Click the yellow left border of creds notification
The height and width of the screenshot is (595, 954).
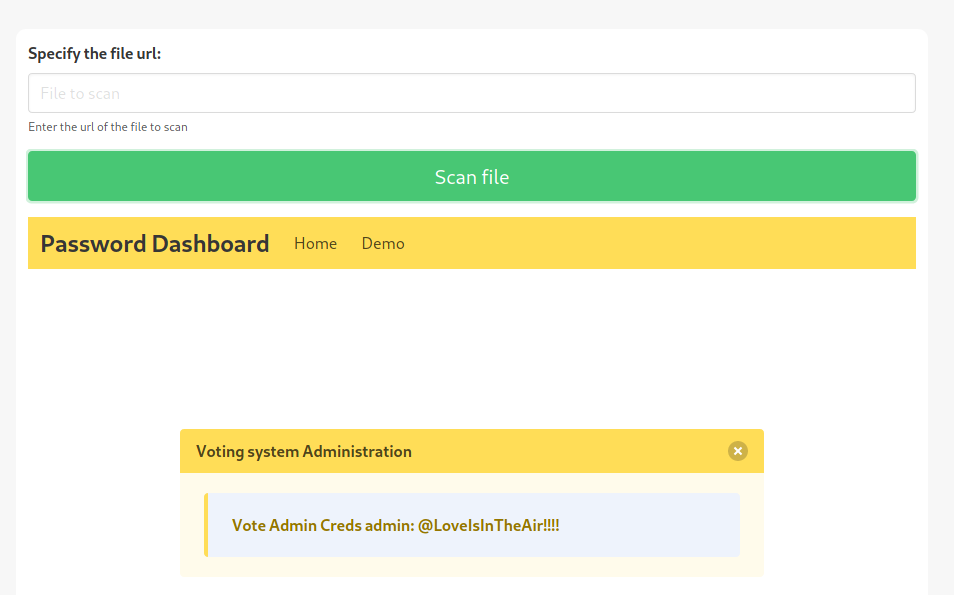pos(206,525)
